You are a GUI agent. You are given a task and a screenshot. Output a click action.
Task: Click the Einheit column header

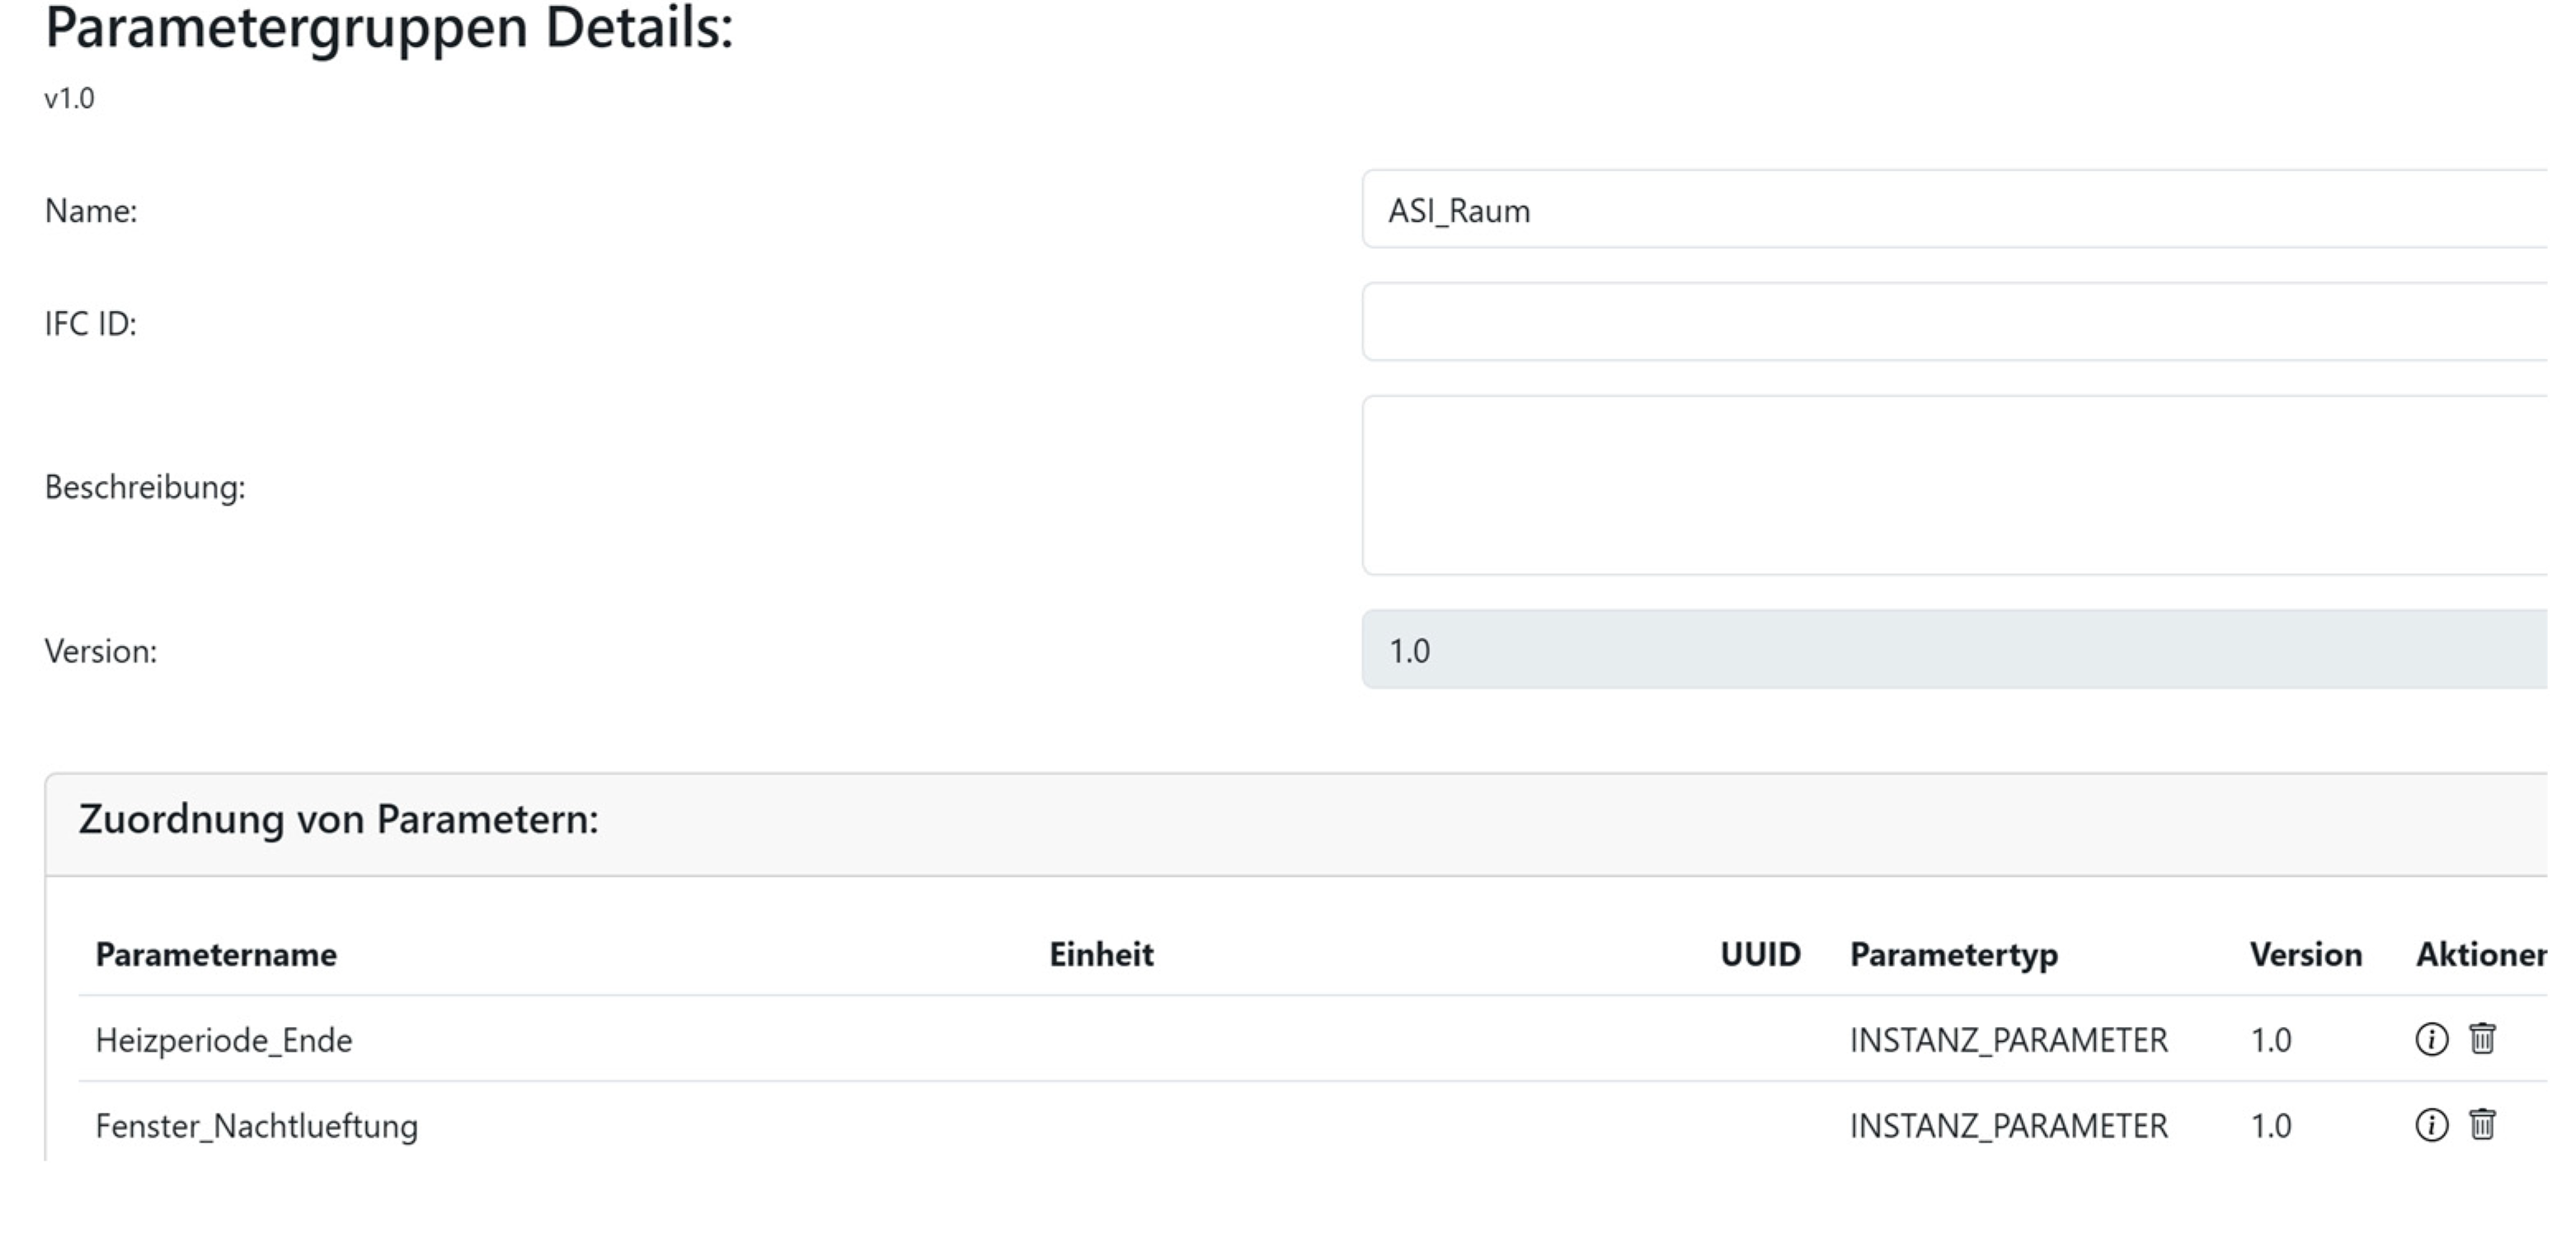tap(1101, 954)
